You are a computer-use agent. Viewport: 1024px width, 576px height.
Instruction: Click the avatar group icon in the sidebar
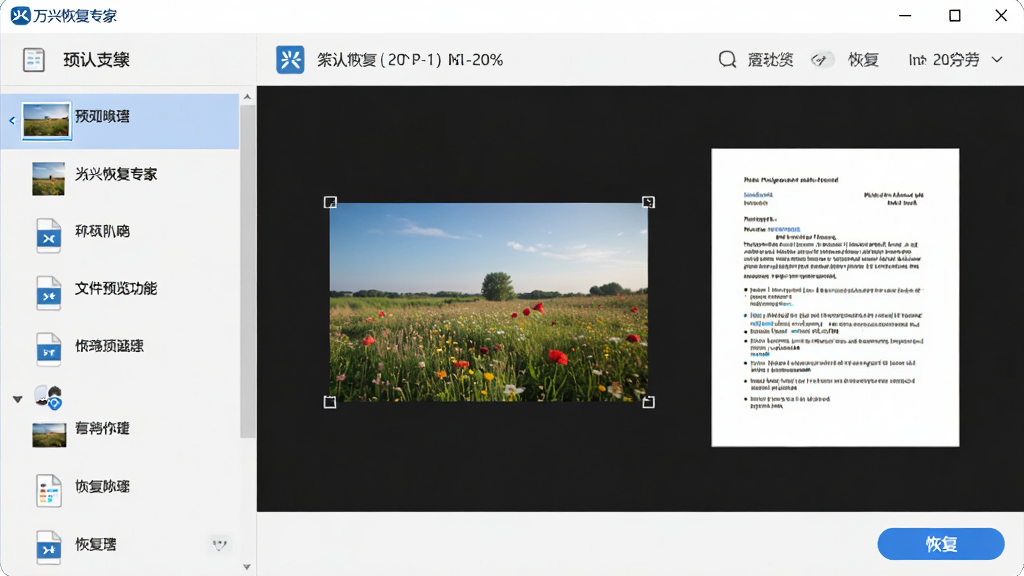click(x=48, y=396)
